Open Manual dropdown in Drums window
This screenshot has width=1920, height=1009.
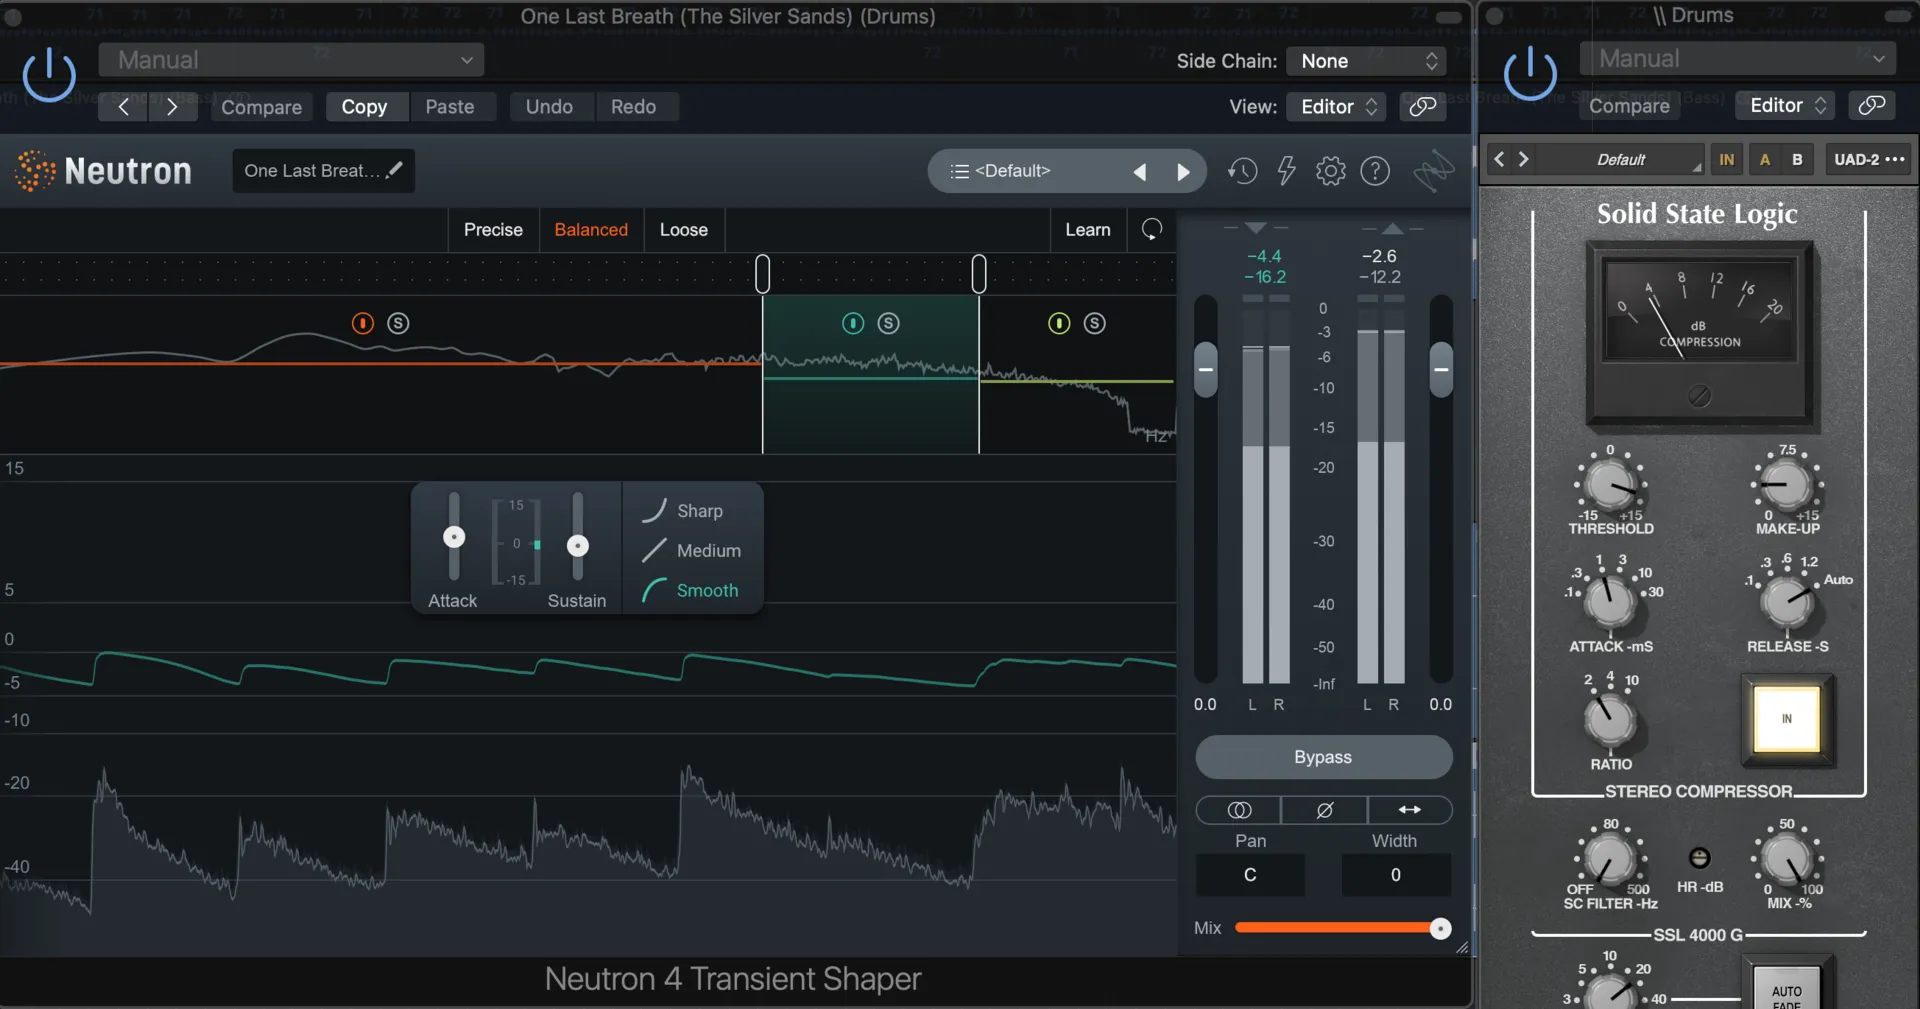tap(1738, 59)
